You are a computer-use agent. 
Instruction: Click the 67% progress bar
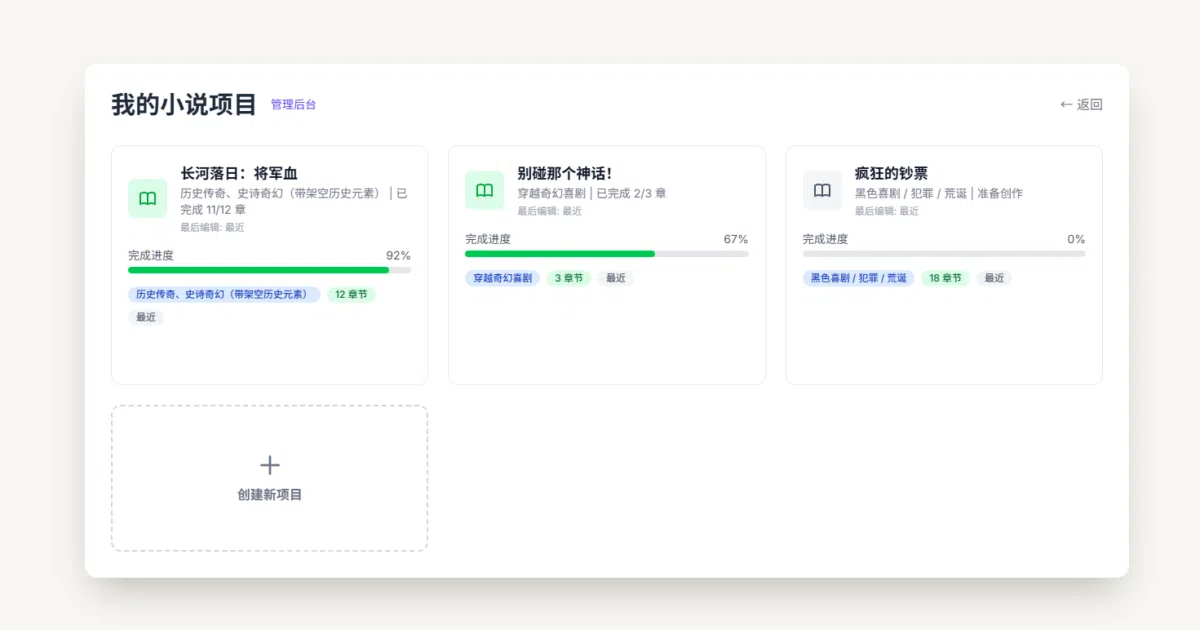(x=606, y=254)
